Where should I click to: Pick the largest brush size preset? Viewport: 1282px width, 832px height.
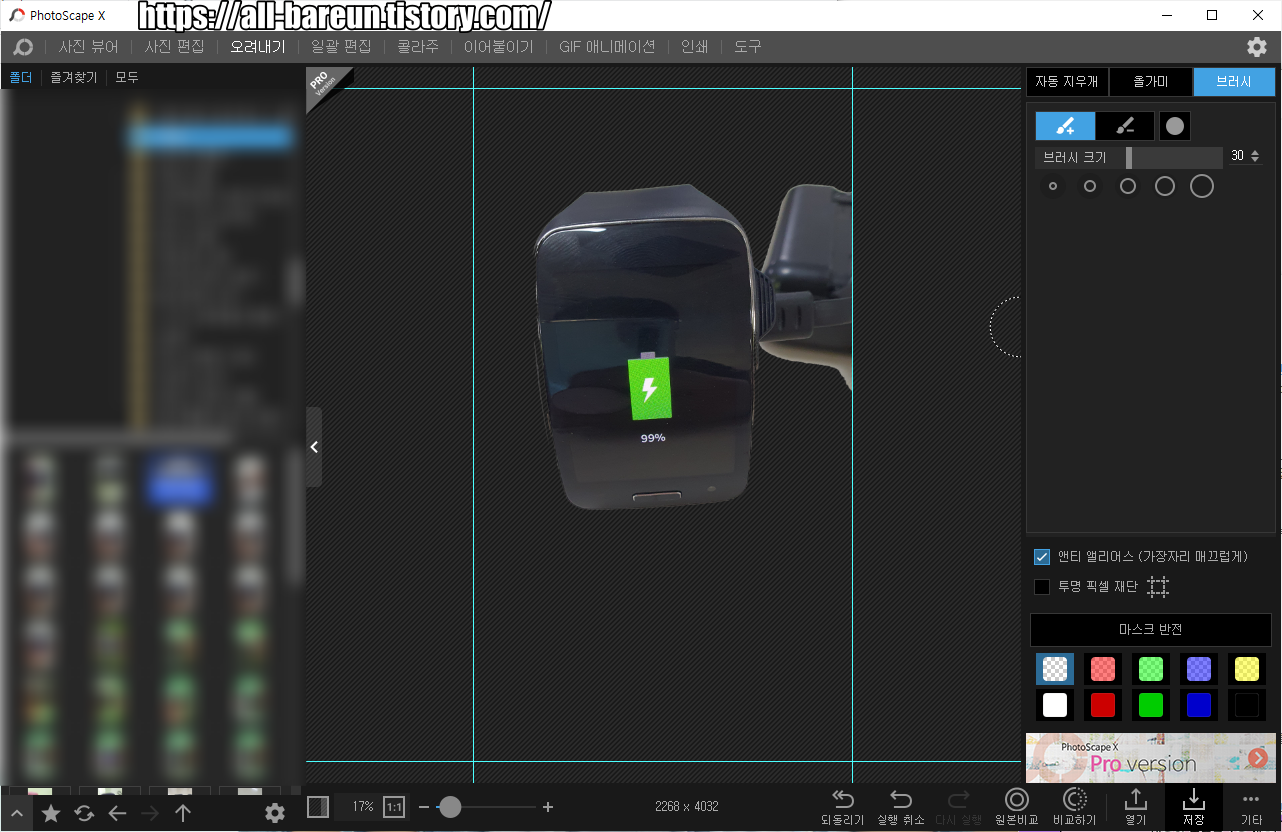coord(1202,186)
